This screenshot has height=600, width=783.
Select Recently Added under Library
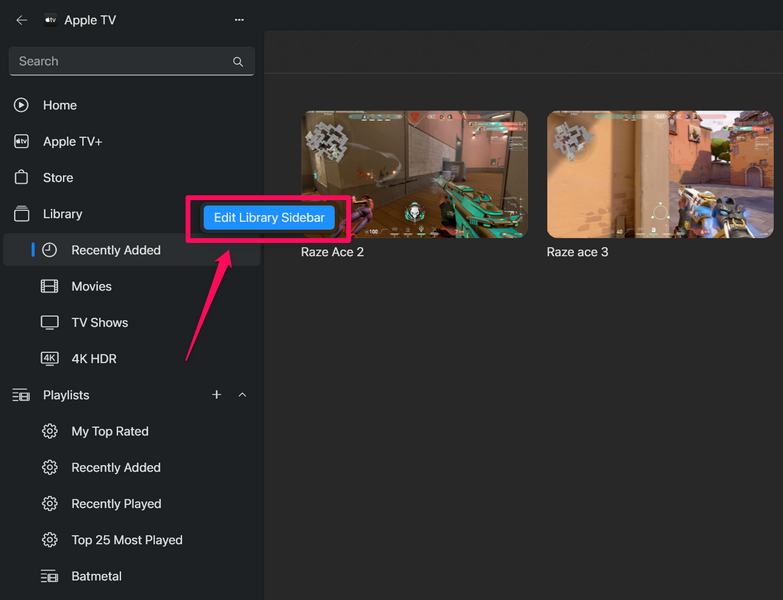[115, 250]
